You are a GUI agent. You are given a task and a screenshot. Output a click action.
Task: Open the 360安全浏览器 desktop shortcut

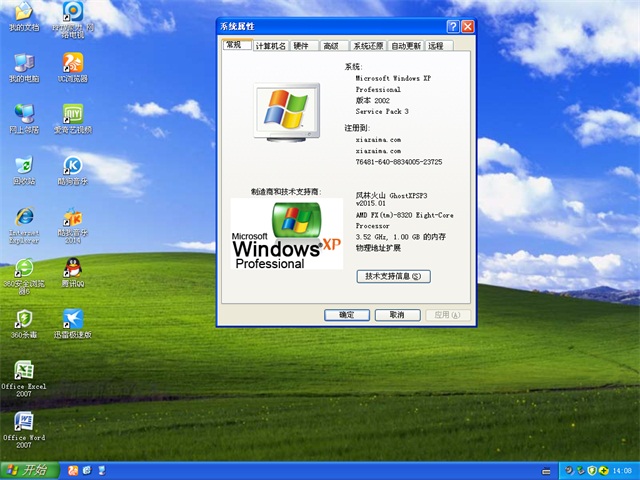23,268
